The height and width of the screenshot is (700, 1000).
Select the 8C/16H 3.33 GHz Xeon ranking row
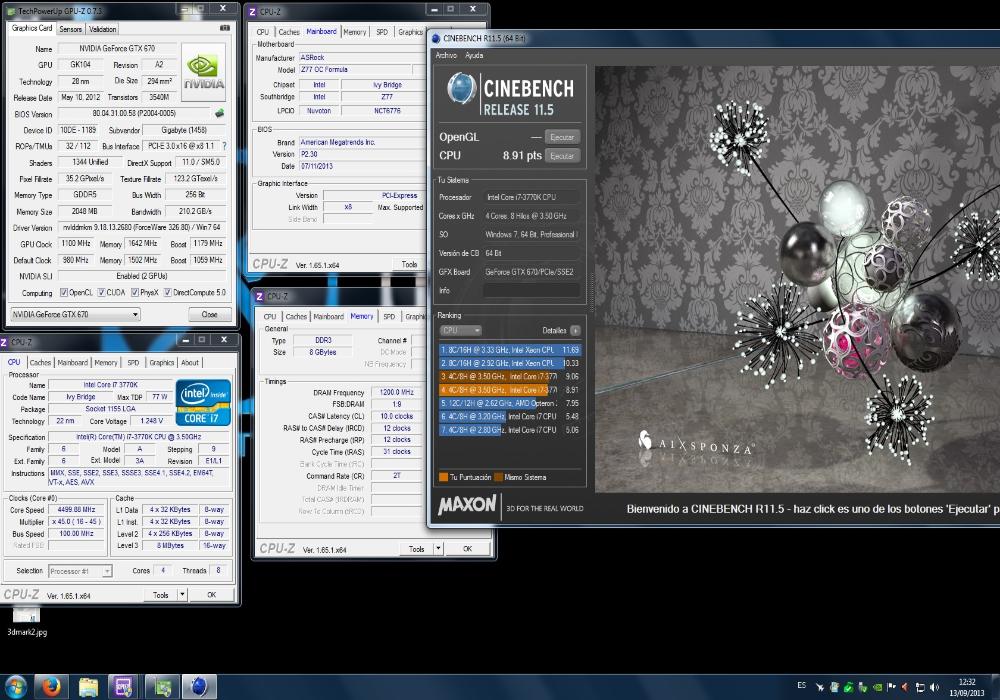coord(510,350)
